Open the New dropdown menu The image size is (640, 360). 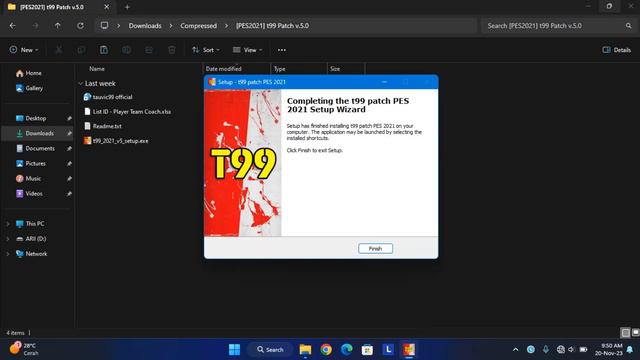click(x=24, y=50)
